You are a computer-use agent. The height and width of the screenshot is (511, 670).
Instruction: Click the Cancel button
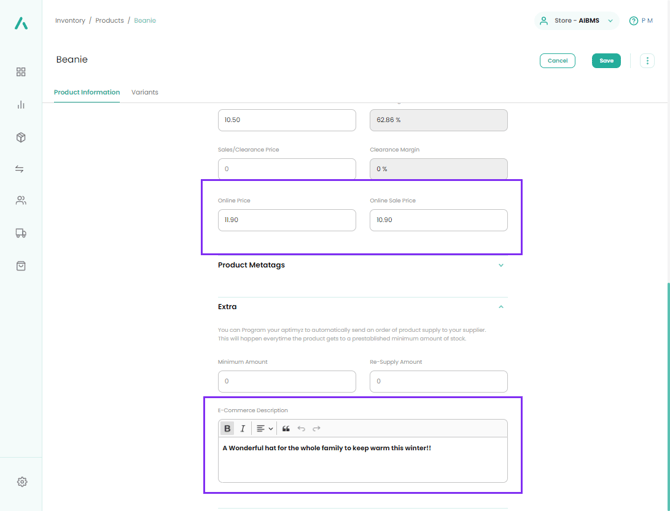[557, 61]
